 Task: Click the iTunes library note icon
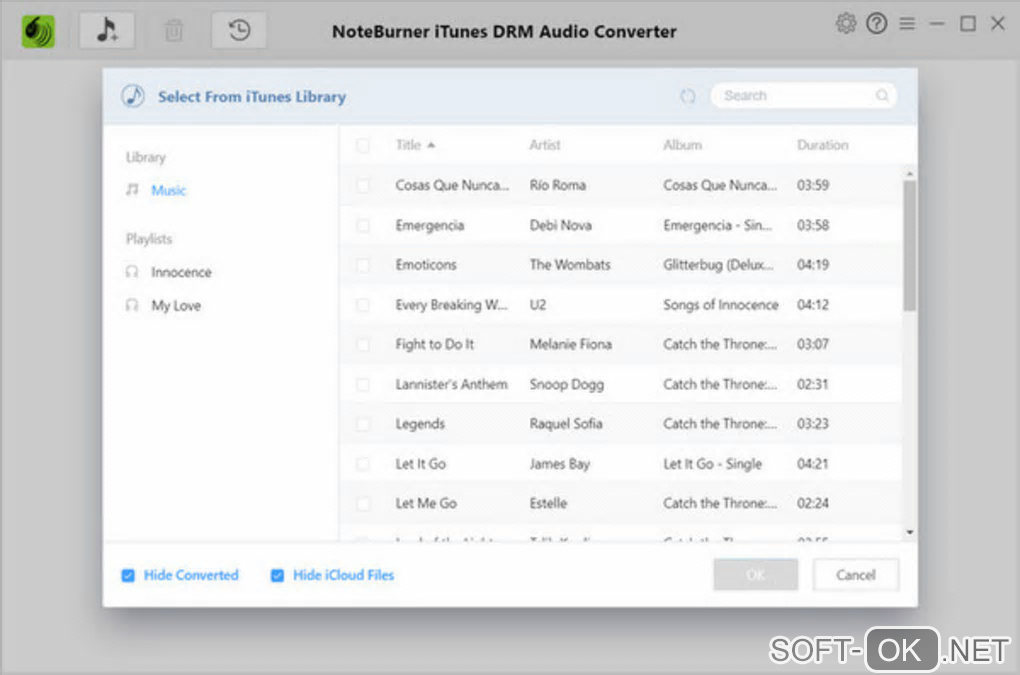click(133, 96)
